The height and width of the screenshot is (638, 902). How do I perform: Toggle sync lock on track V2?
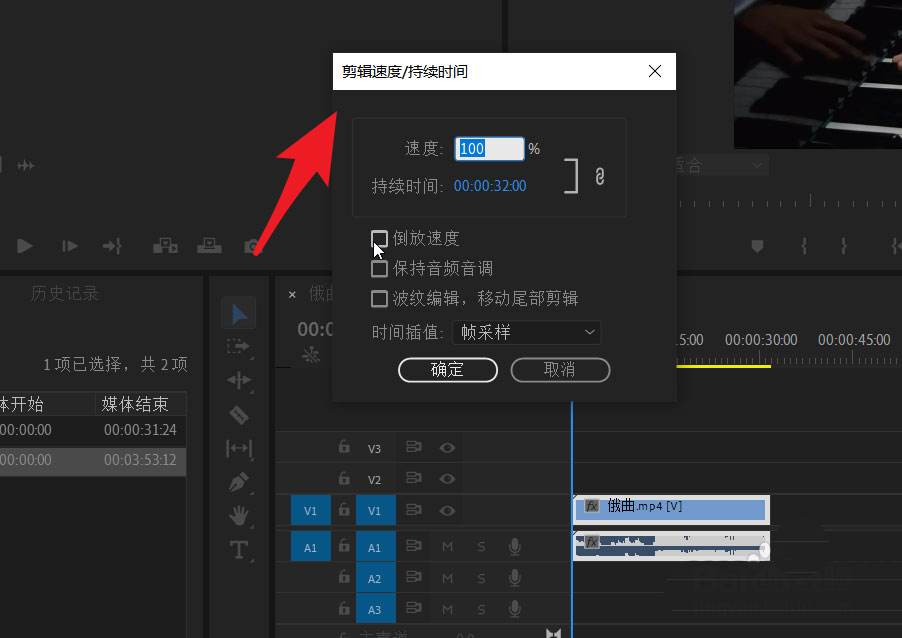[414, 478]
